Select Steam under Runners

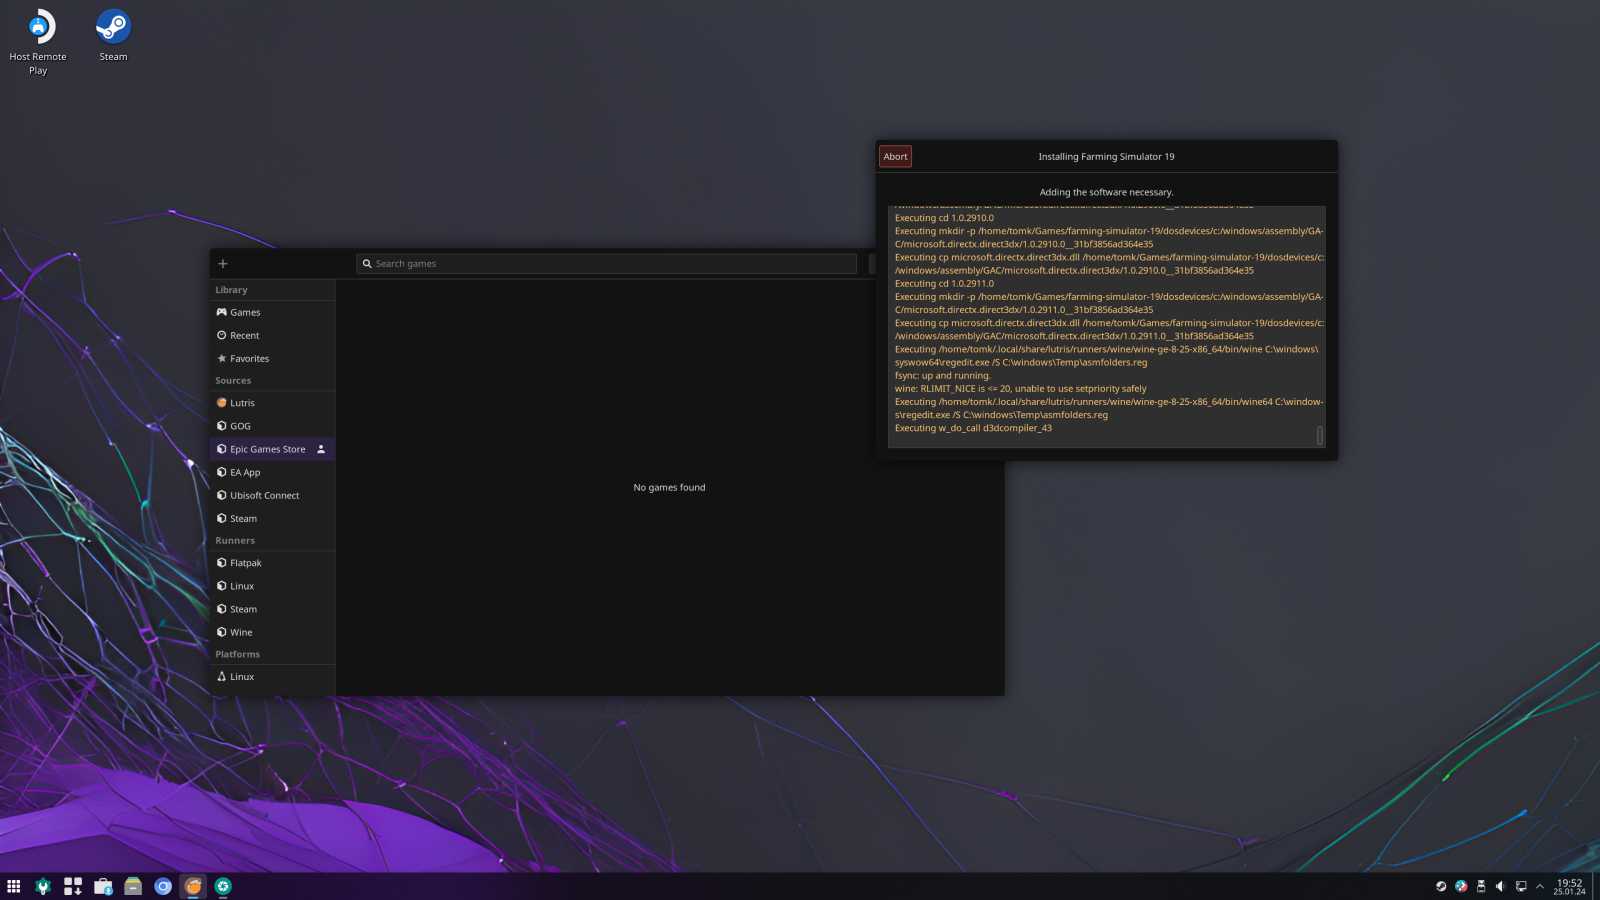(x=272, y=609)
